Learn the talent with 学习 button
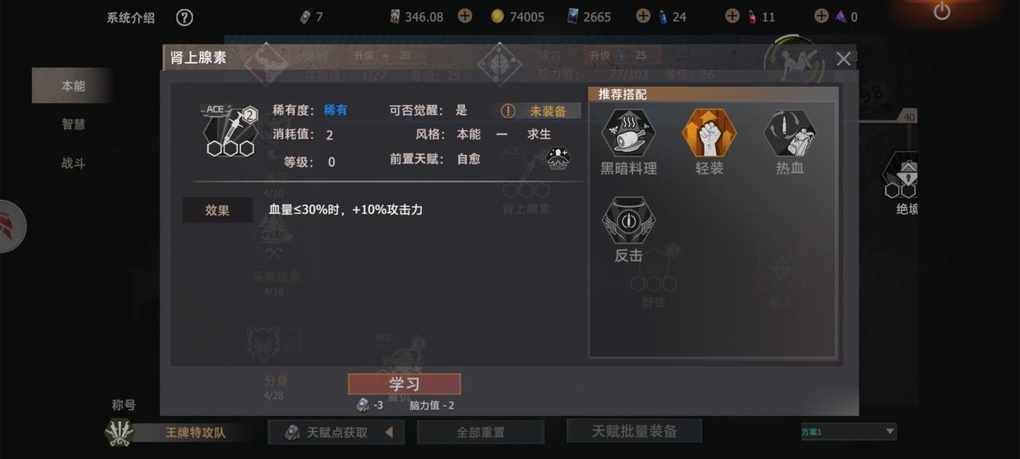 coord(404,384)
